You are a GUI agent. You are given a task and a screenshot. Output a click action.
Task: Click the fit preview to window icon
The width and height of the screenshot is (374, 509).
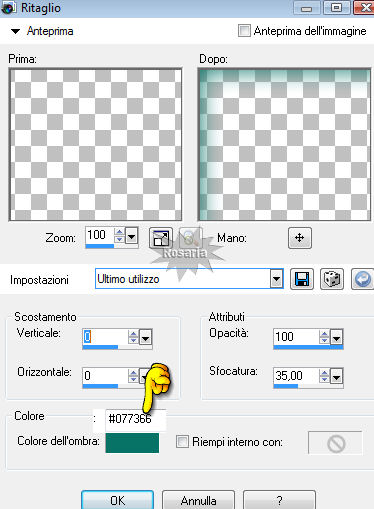pos(161,238)
